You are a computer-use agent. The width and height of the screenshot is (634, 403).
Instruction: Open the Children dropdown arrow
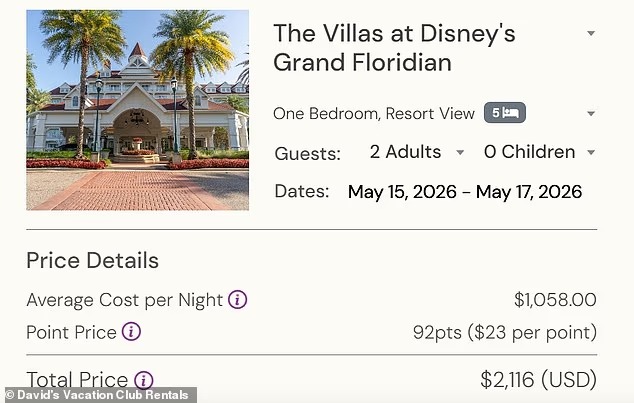(x=590, y=153)
